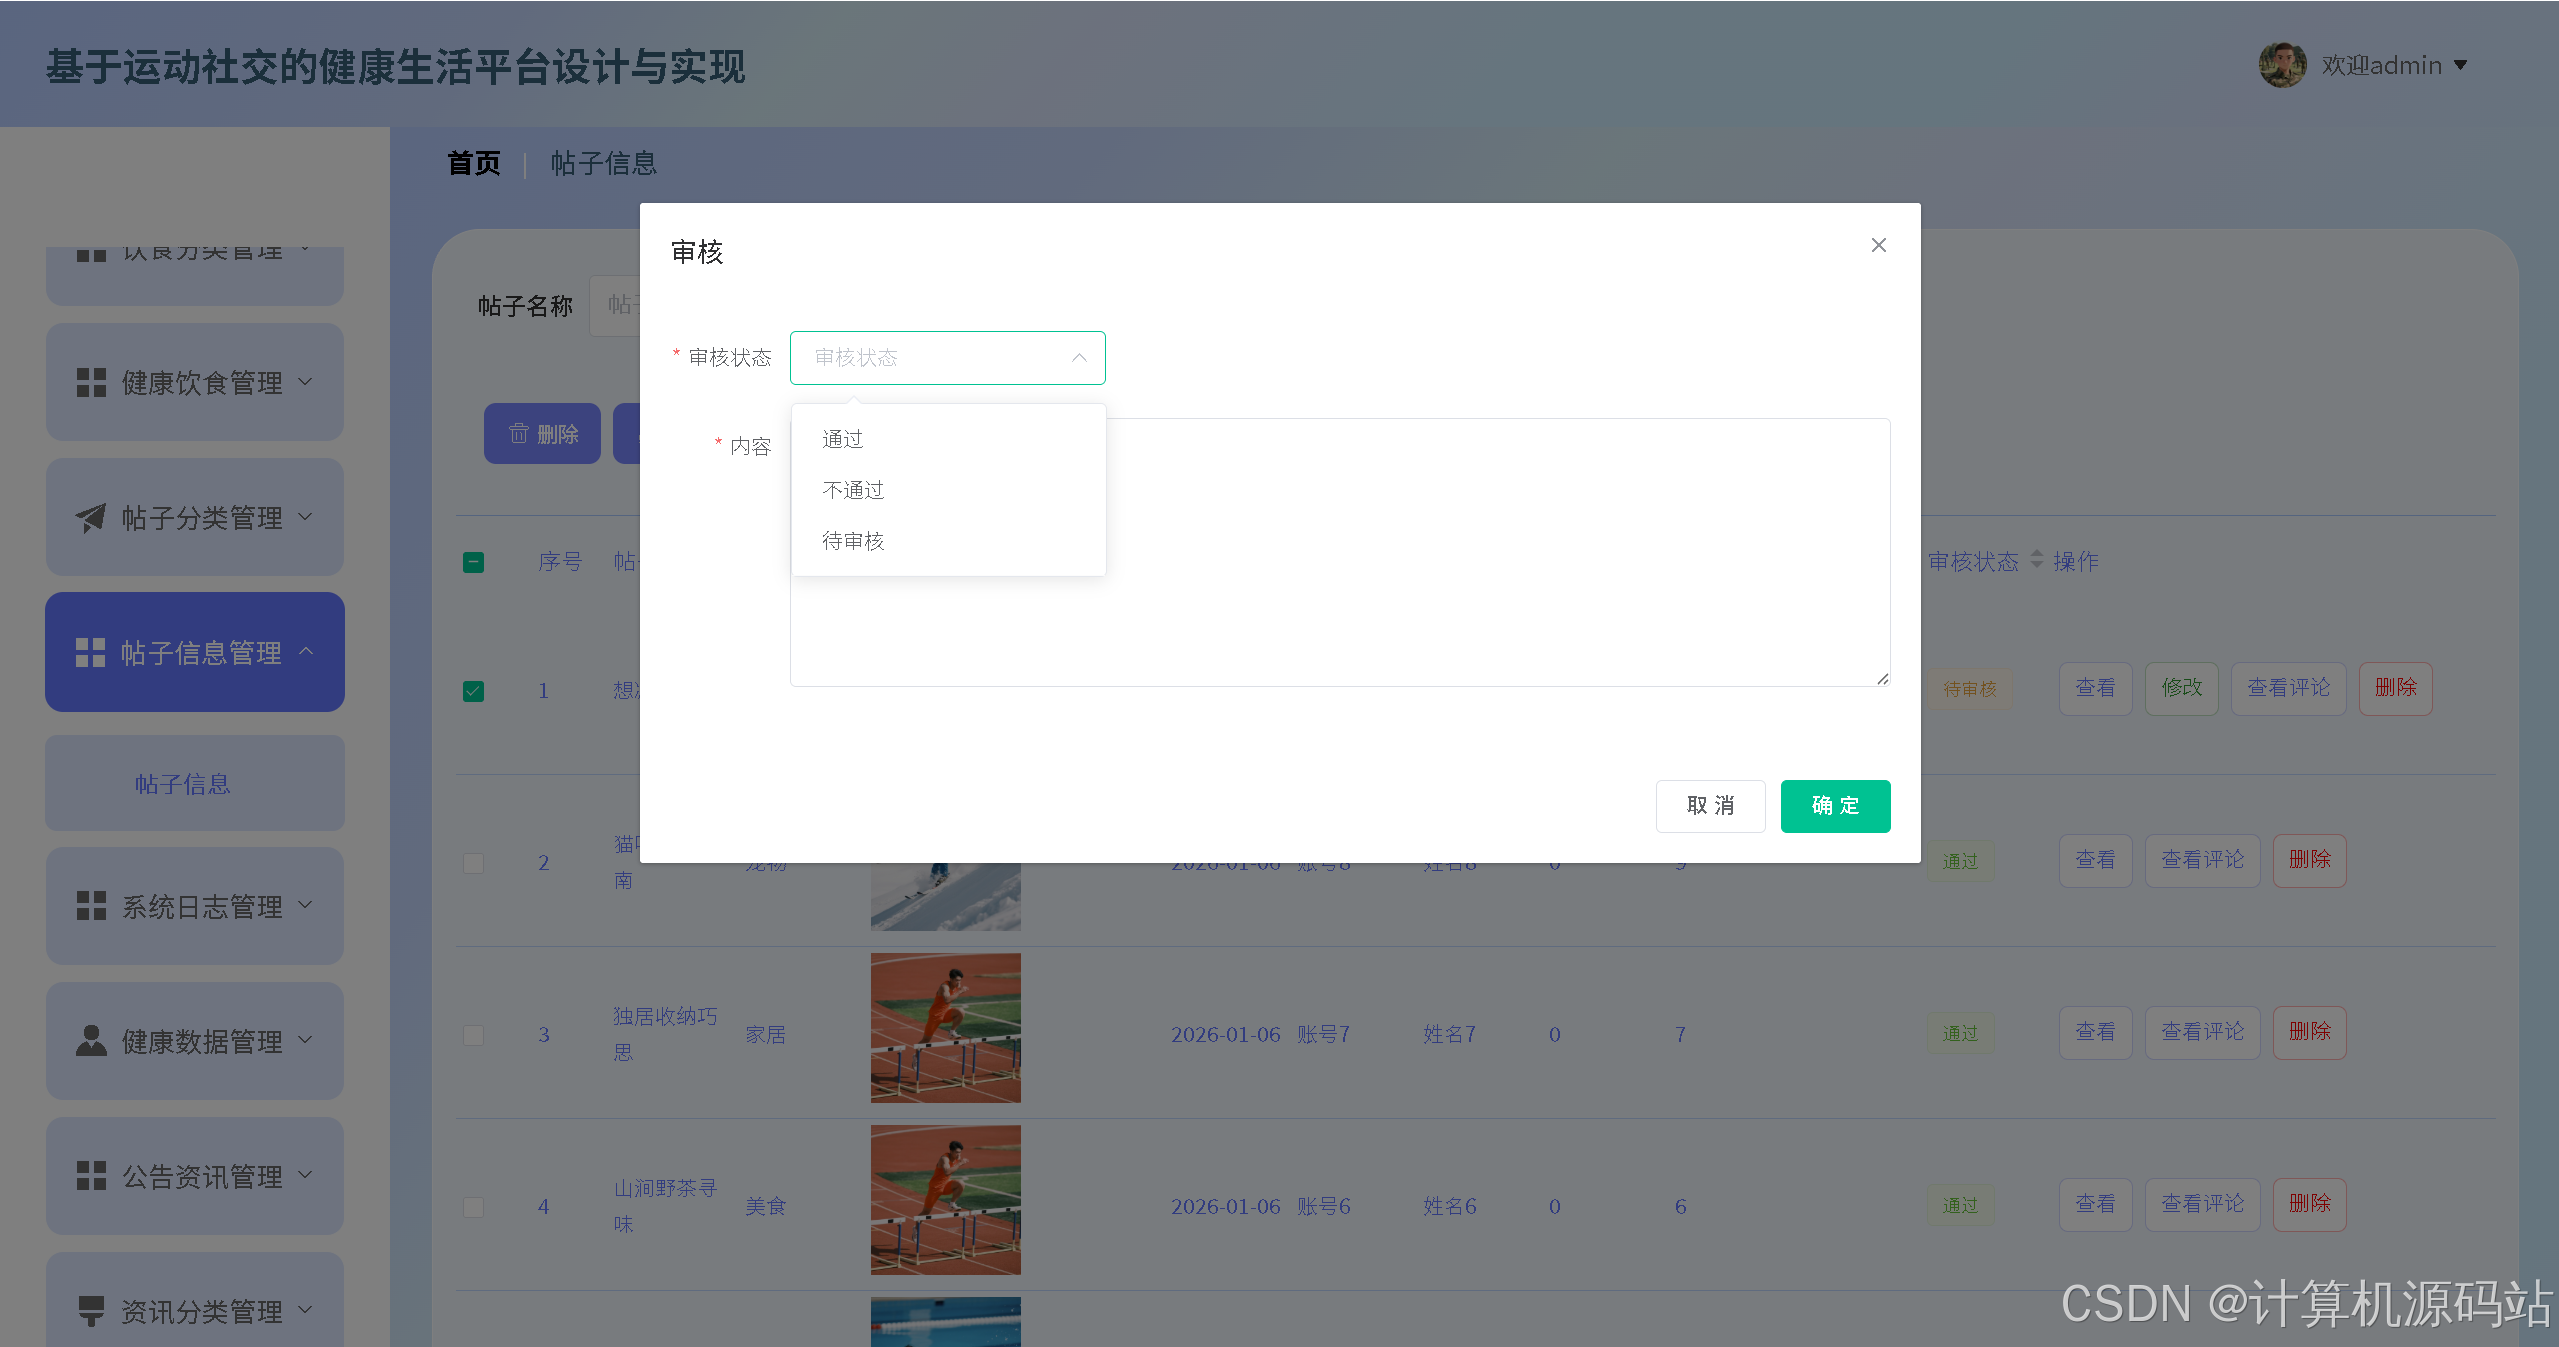The width and height of the screenshot is (2559, 1347).
Task: Expand 系统日志管理 sidebar menu
Action: (x=195, y=906)
